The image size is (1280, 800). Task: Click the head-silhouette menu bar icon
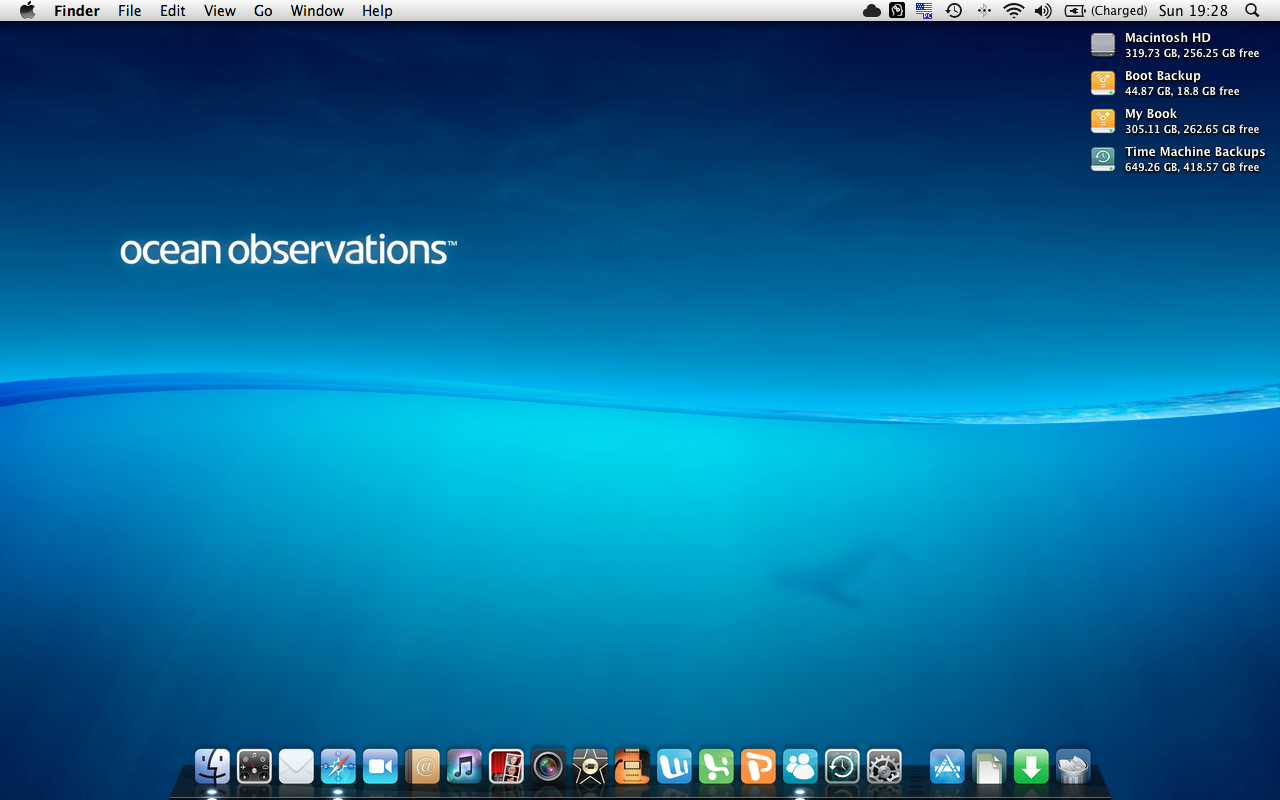(x=897, y=11)
